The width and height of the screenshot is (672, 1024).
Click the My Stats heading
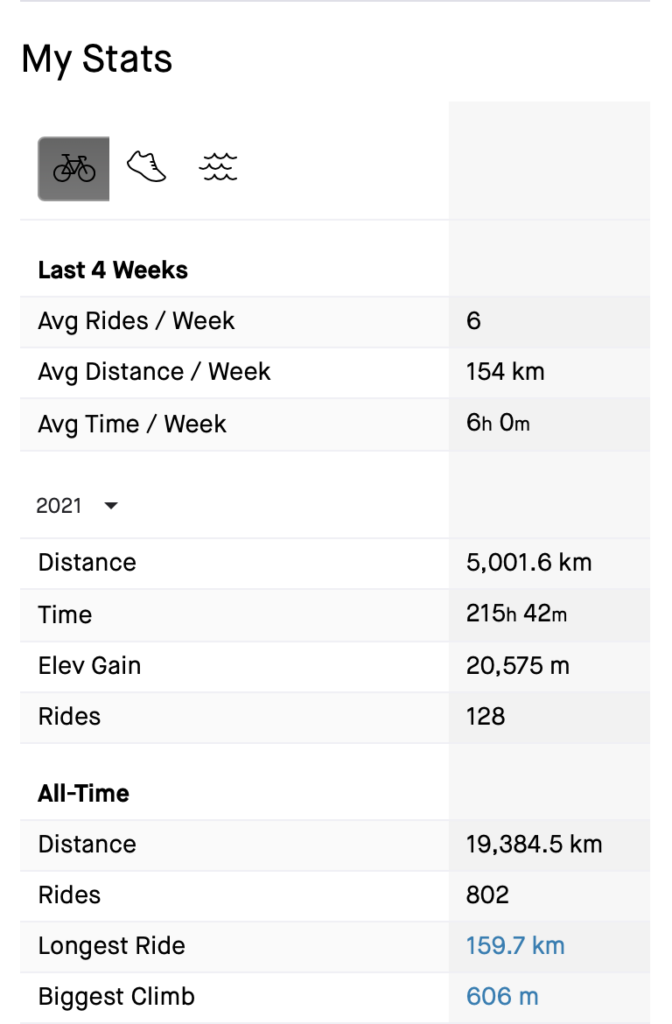97,59
